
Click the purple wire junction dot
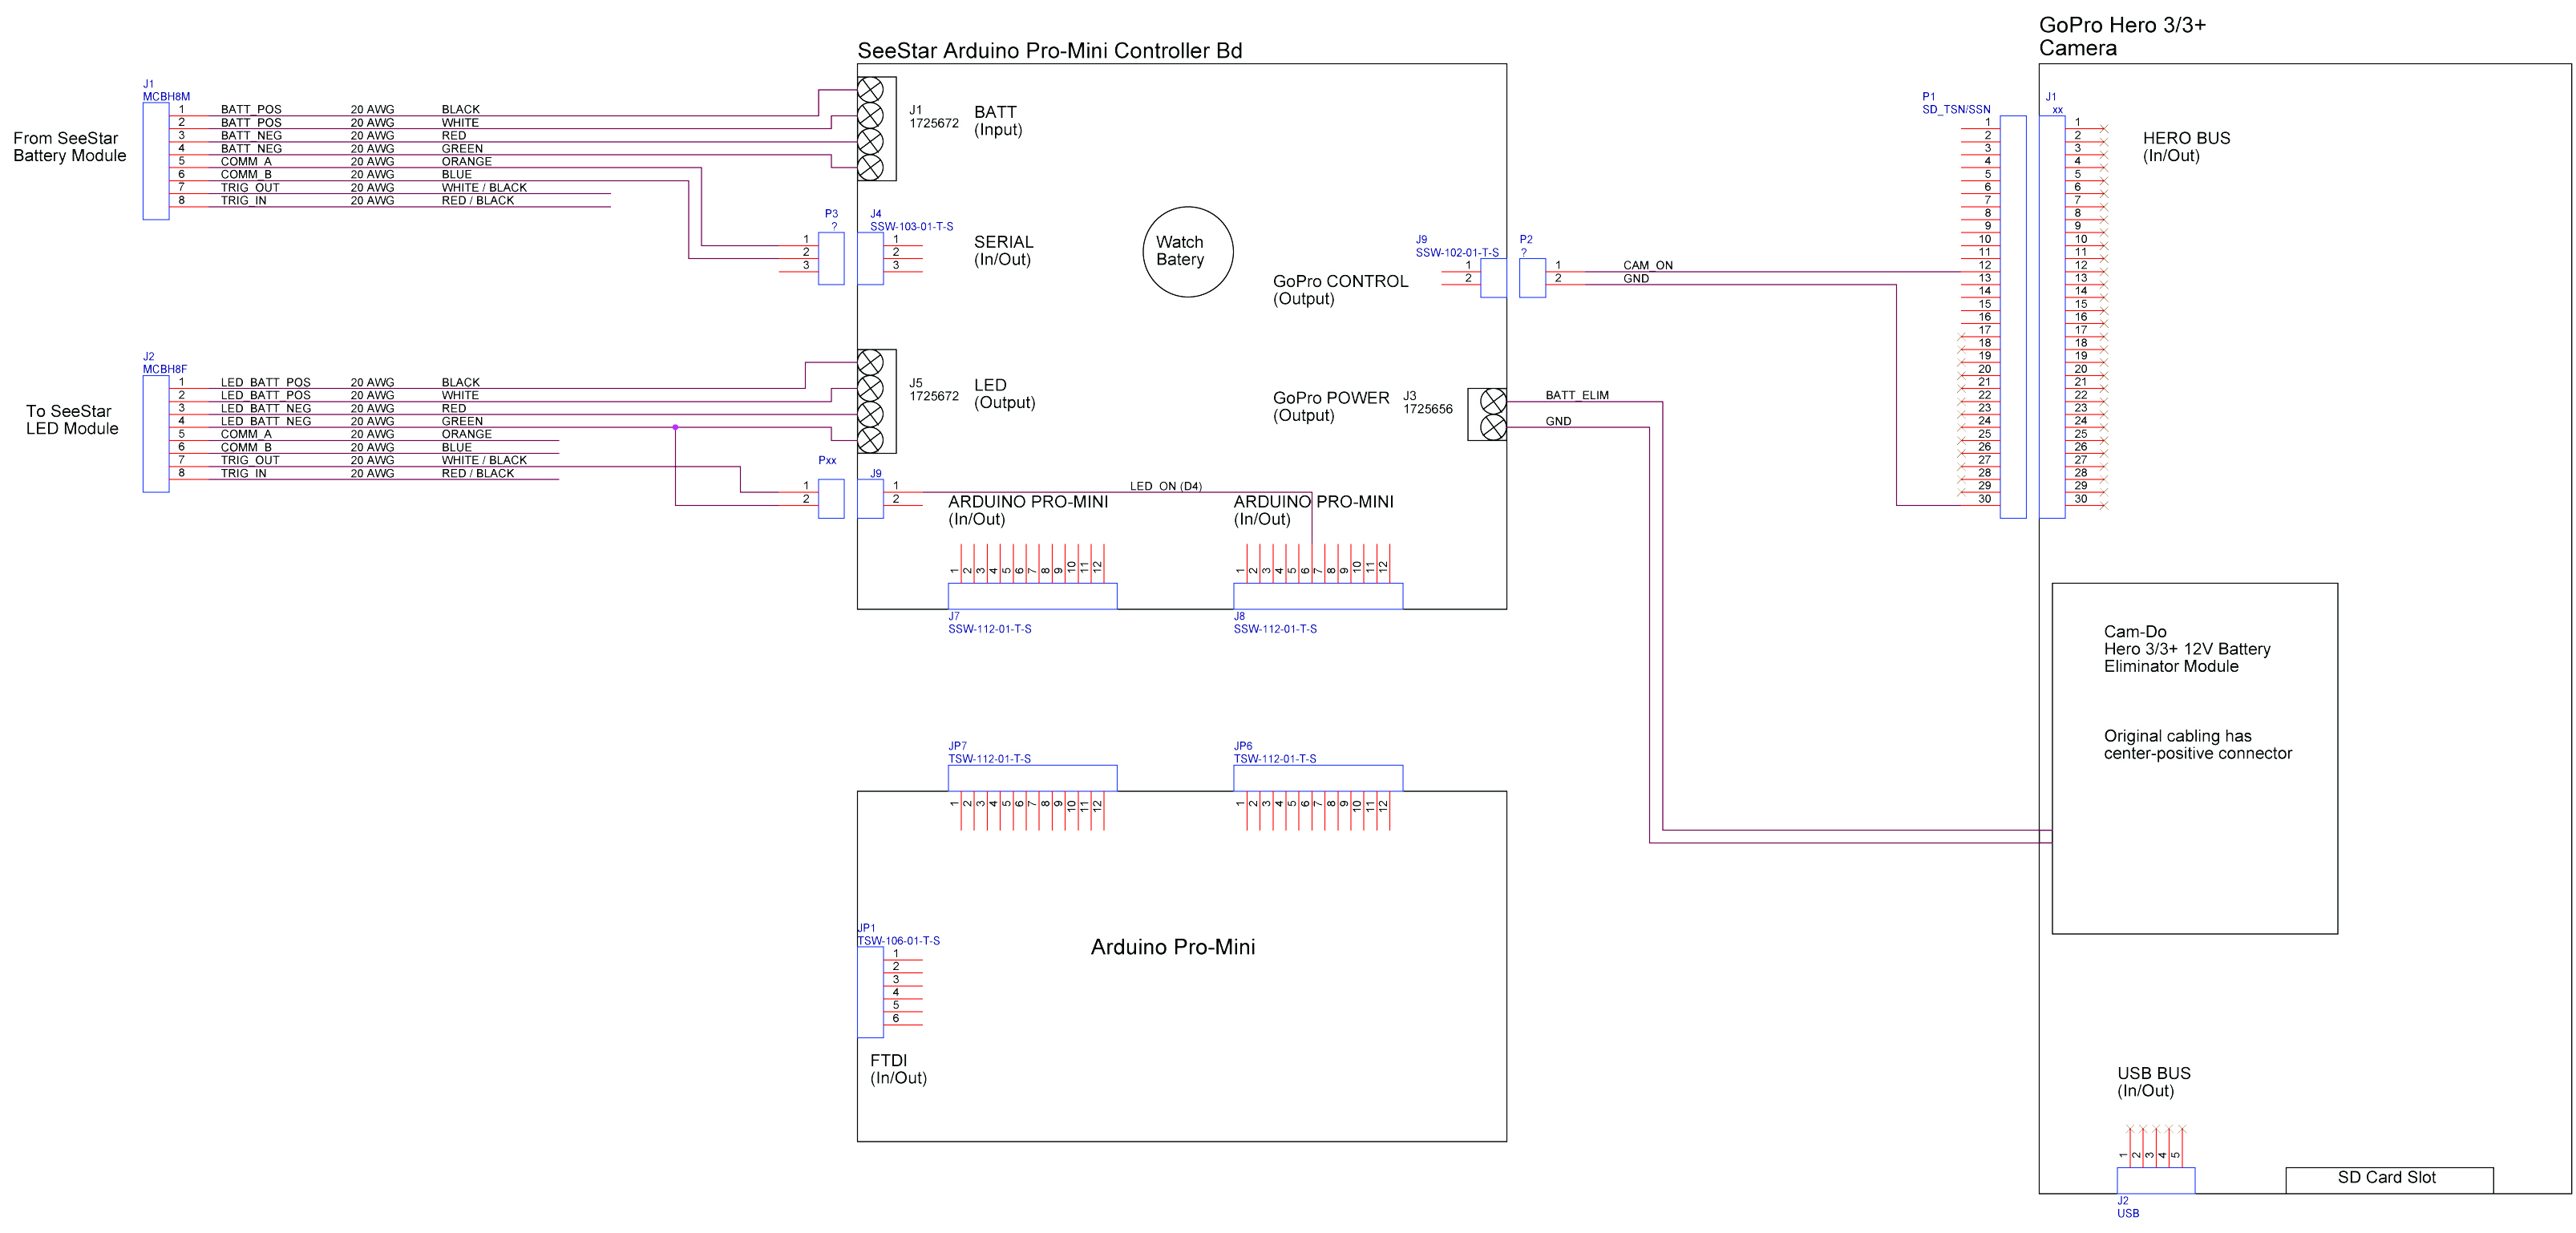[675, 427]
